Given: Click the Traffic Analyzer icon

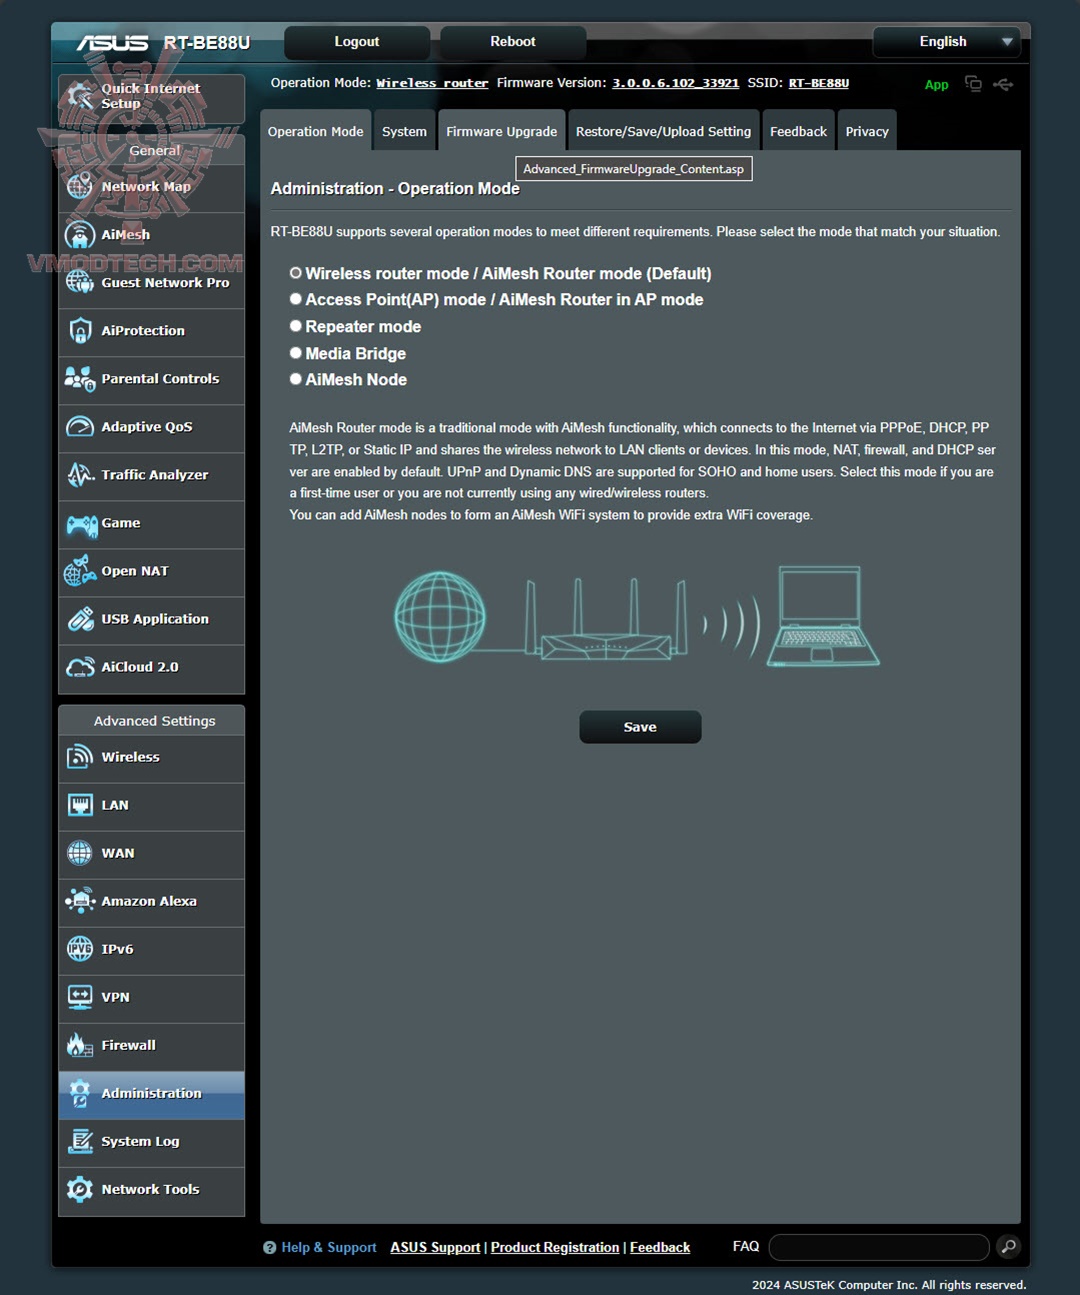Looking at the screenshot, I should pos(80,474).
